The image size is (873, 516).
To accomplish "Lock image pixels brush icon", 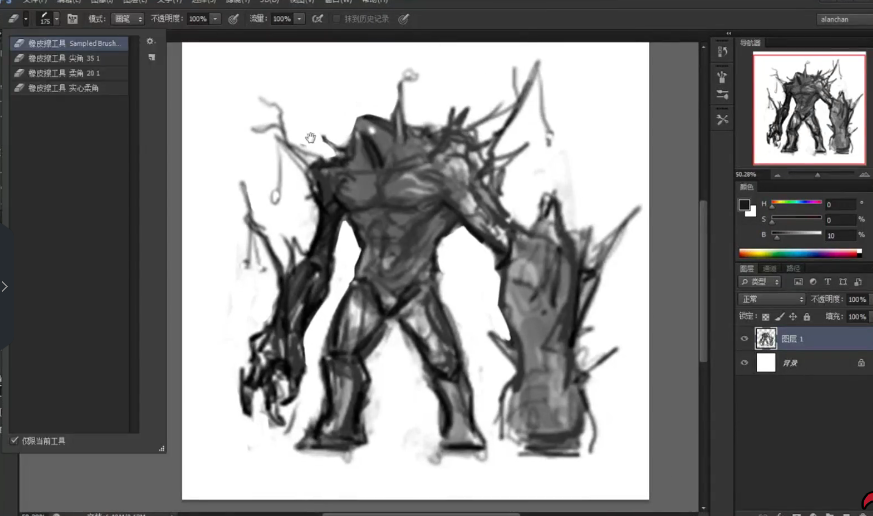I will 779,317.
